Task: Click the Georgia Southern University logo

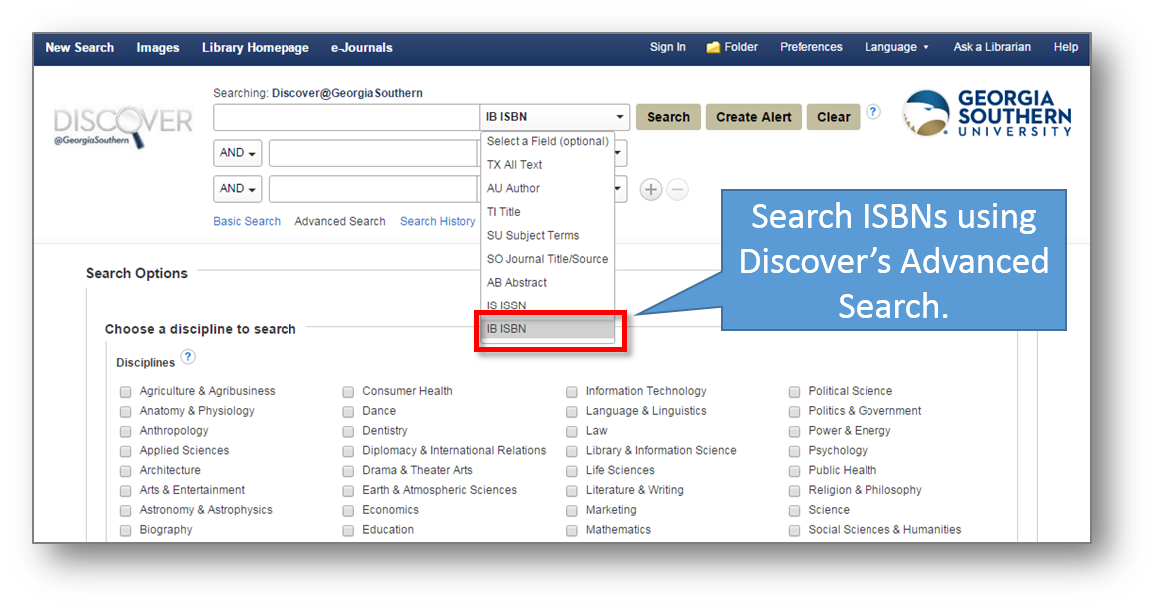Action: pos(988,113)
